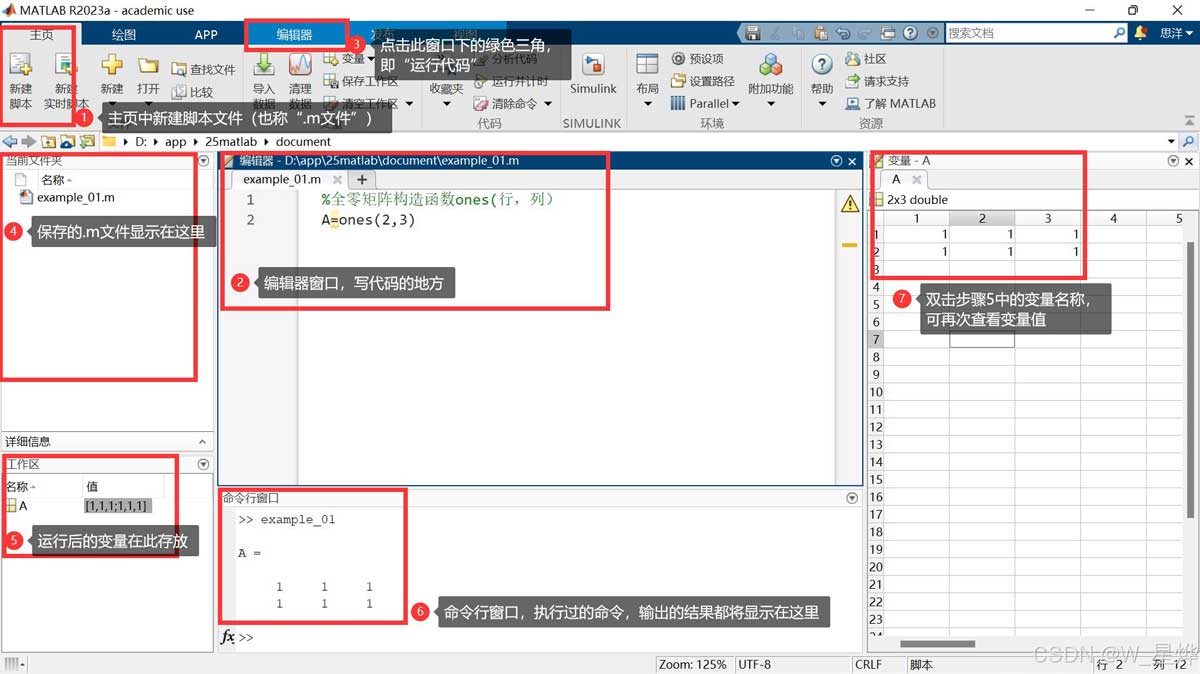Click the search magnifier in 搜索文档 box
1200x674 pixels.
pos(1119,33)
